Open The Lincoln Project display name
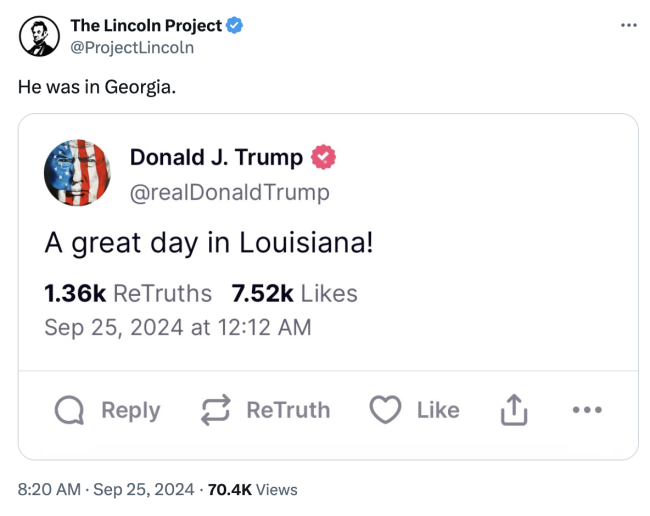The width and height of the screenshot is (650, 516). click(x=146, y=26)
